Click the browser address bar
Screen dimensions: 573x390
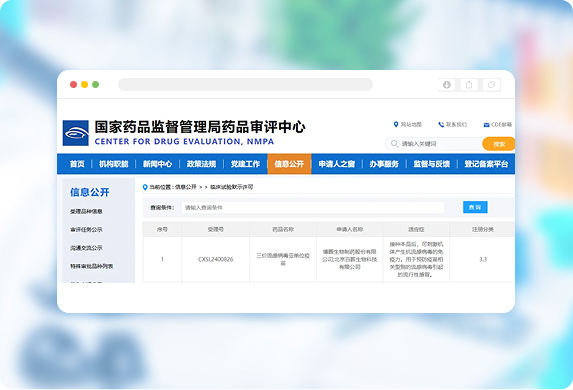pos(245,84)
